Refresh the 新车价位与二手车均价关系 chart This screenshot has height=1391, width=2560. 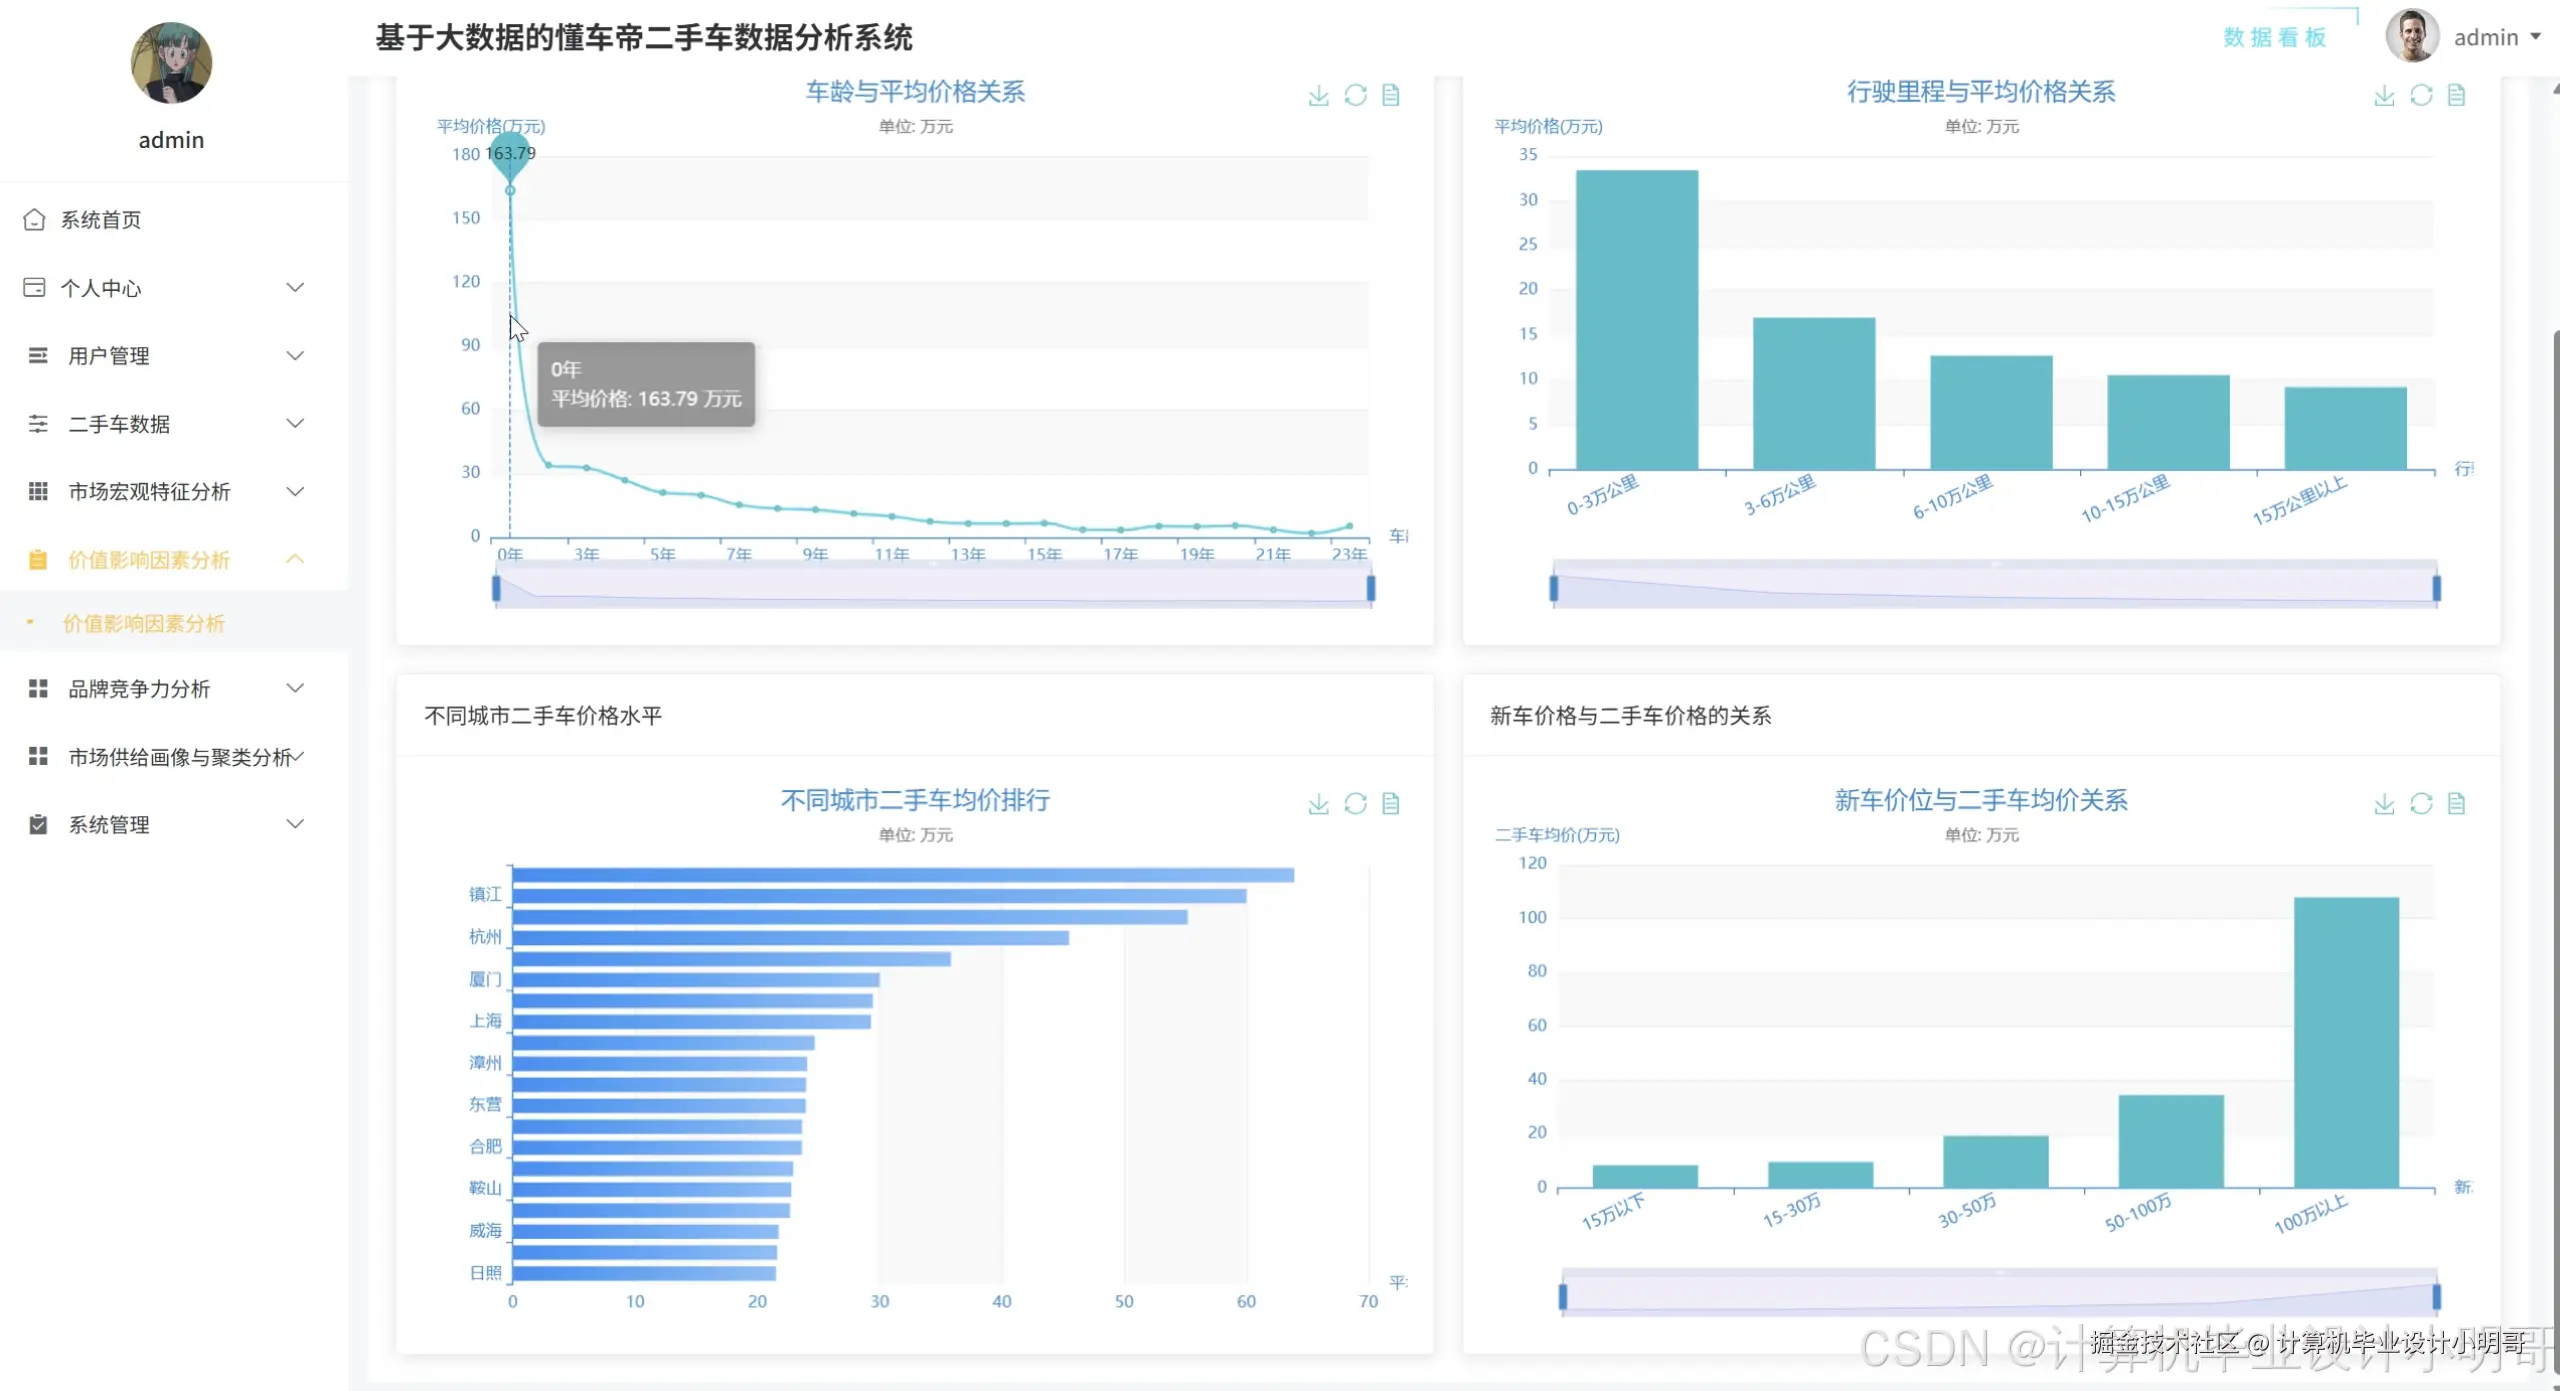point(2420,803)
